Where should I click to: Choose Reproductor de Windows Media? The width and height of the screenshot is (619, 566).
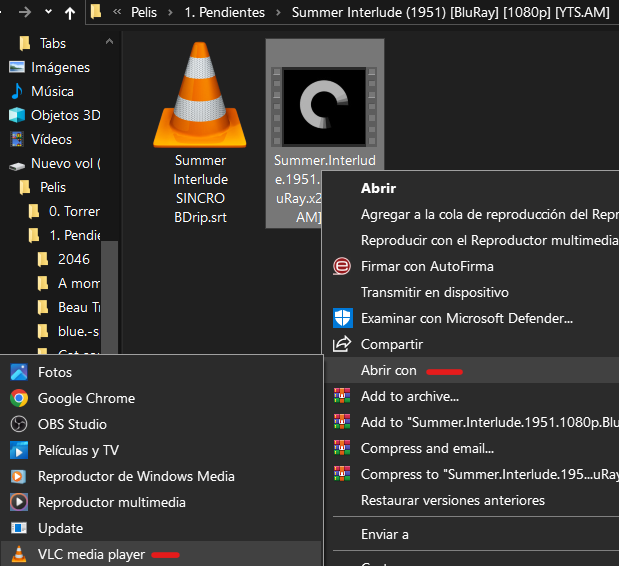point(136,476)
